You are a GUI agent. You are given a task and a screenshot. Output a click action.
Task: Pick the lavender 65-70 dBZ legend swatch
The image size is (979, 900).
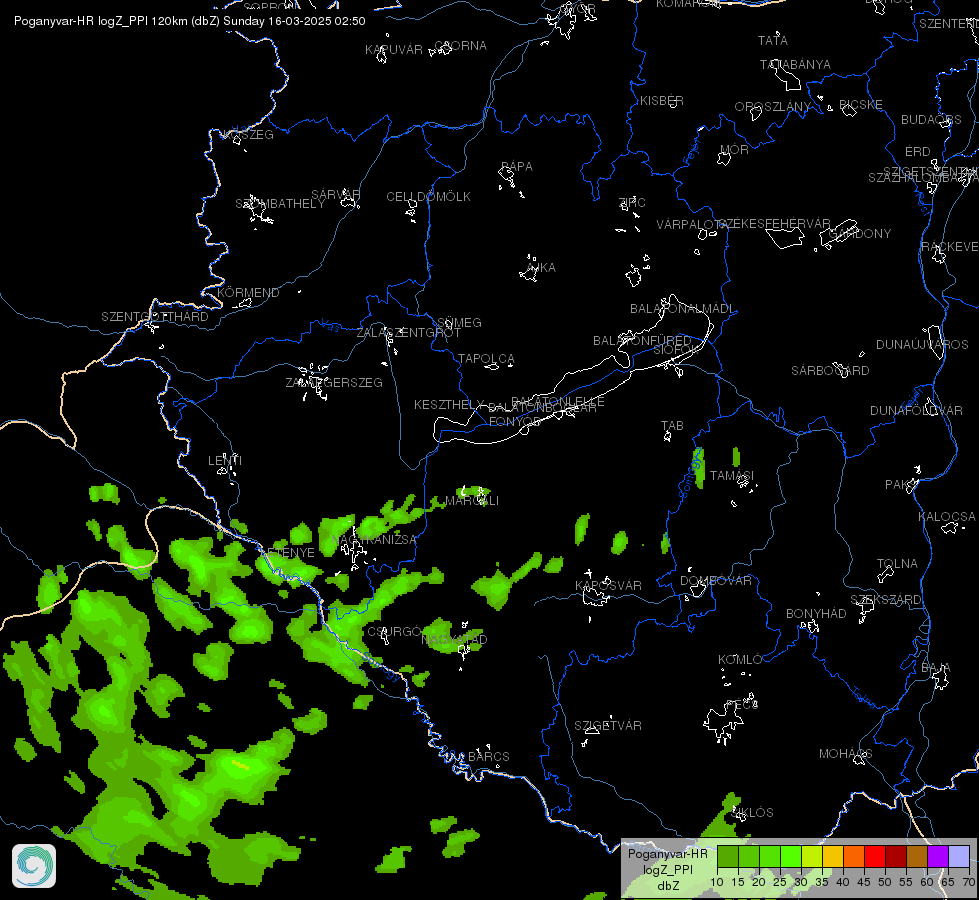(x=959, y=856)
